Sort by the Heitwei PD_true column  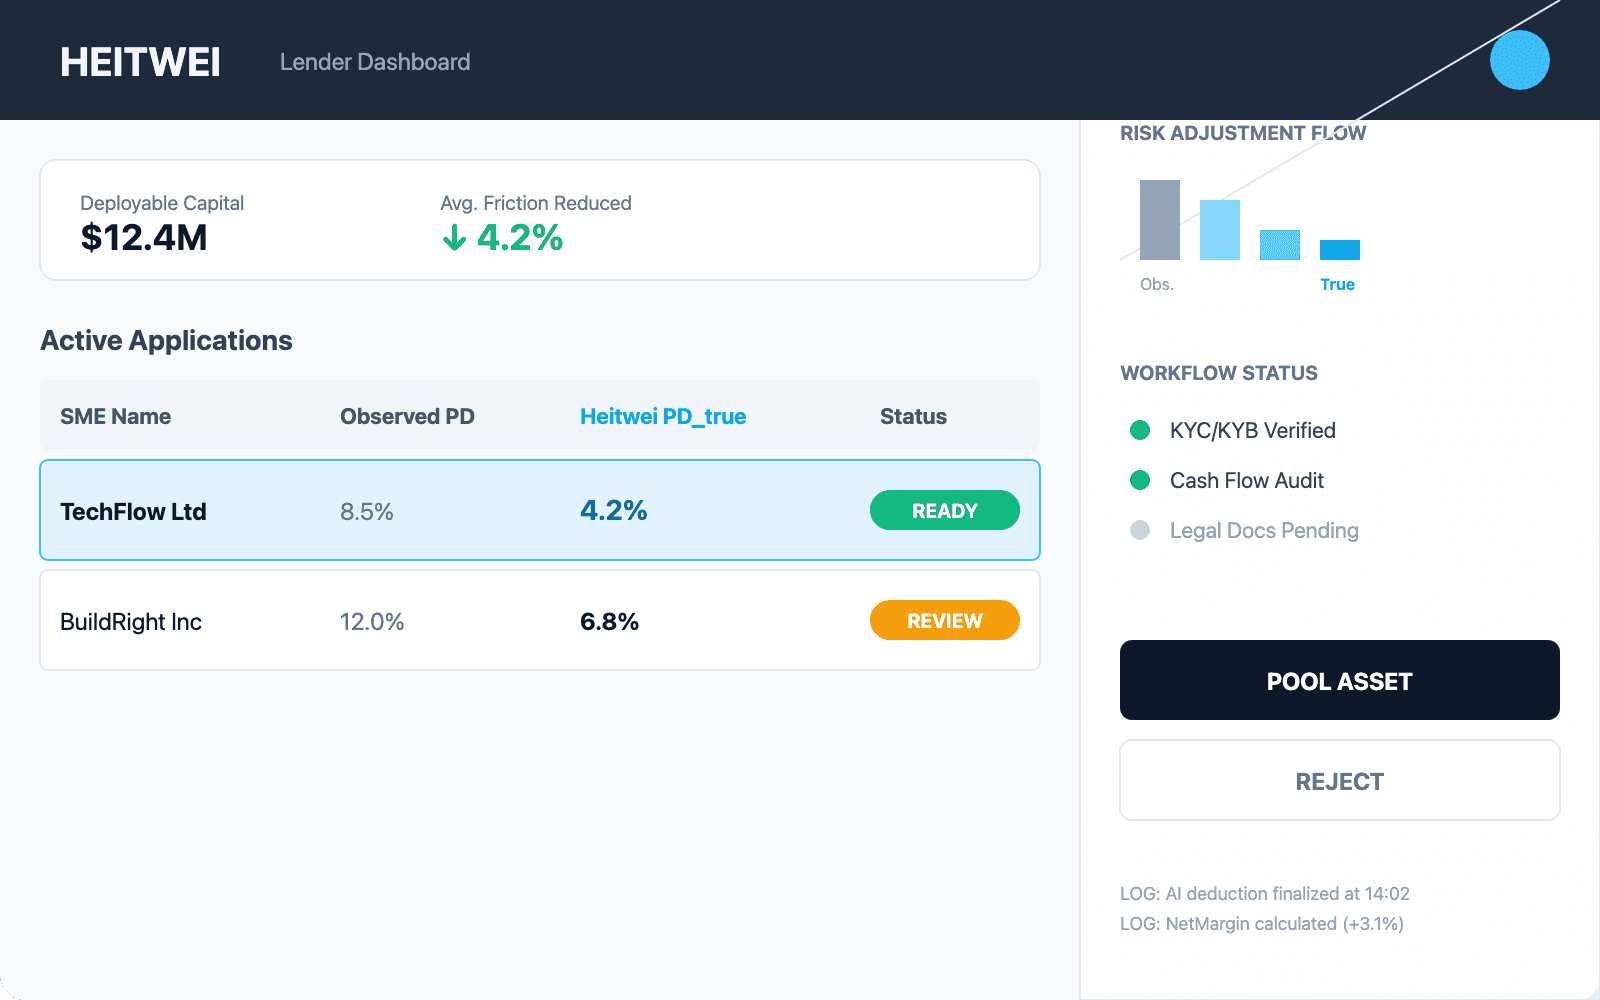click(x=663, y=416)
